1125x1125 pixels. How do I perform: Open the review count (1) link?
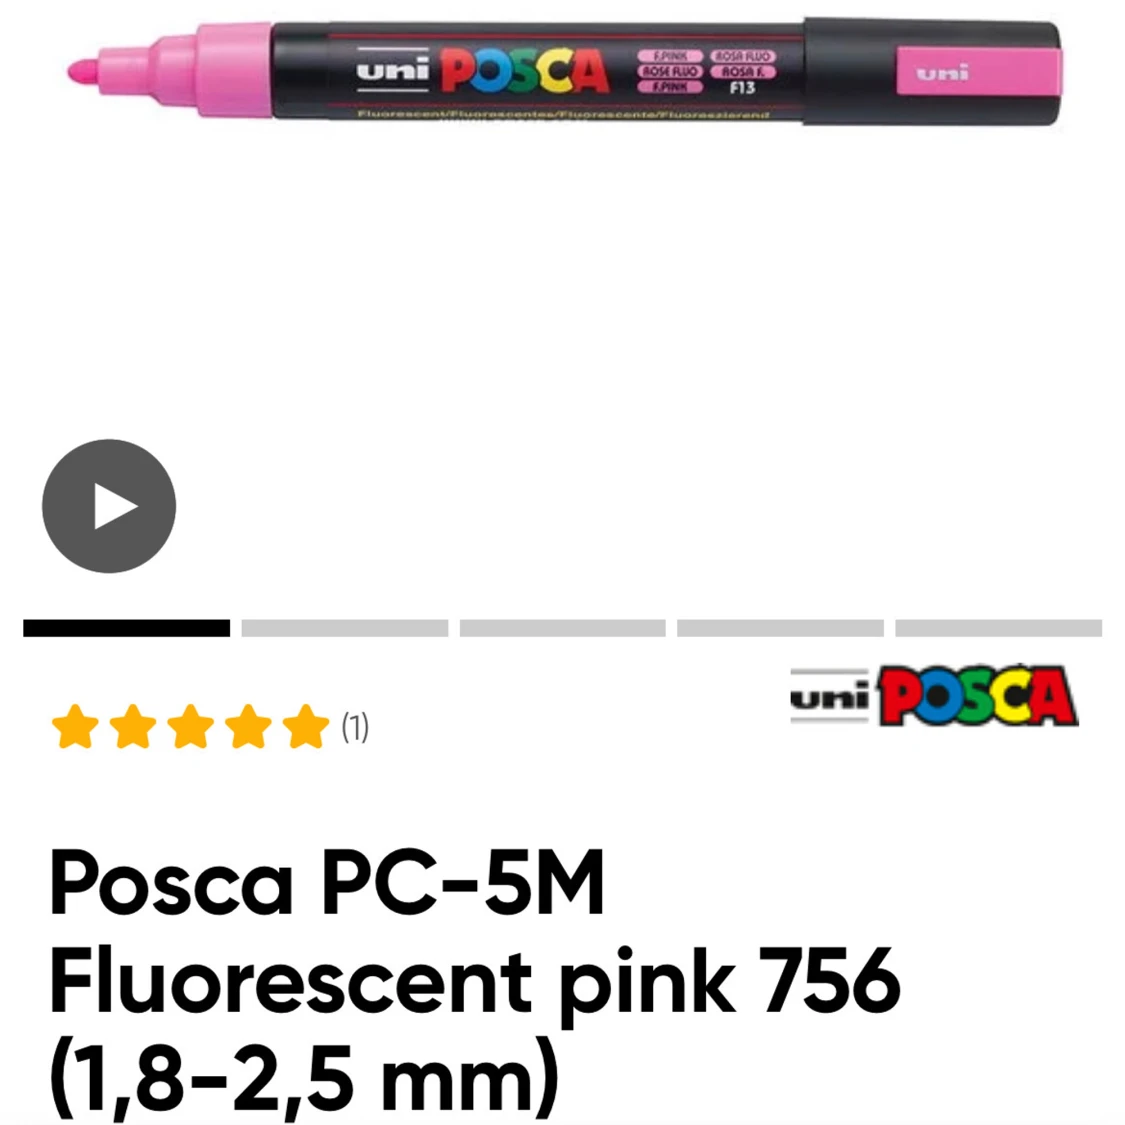point(355,727)
